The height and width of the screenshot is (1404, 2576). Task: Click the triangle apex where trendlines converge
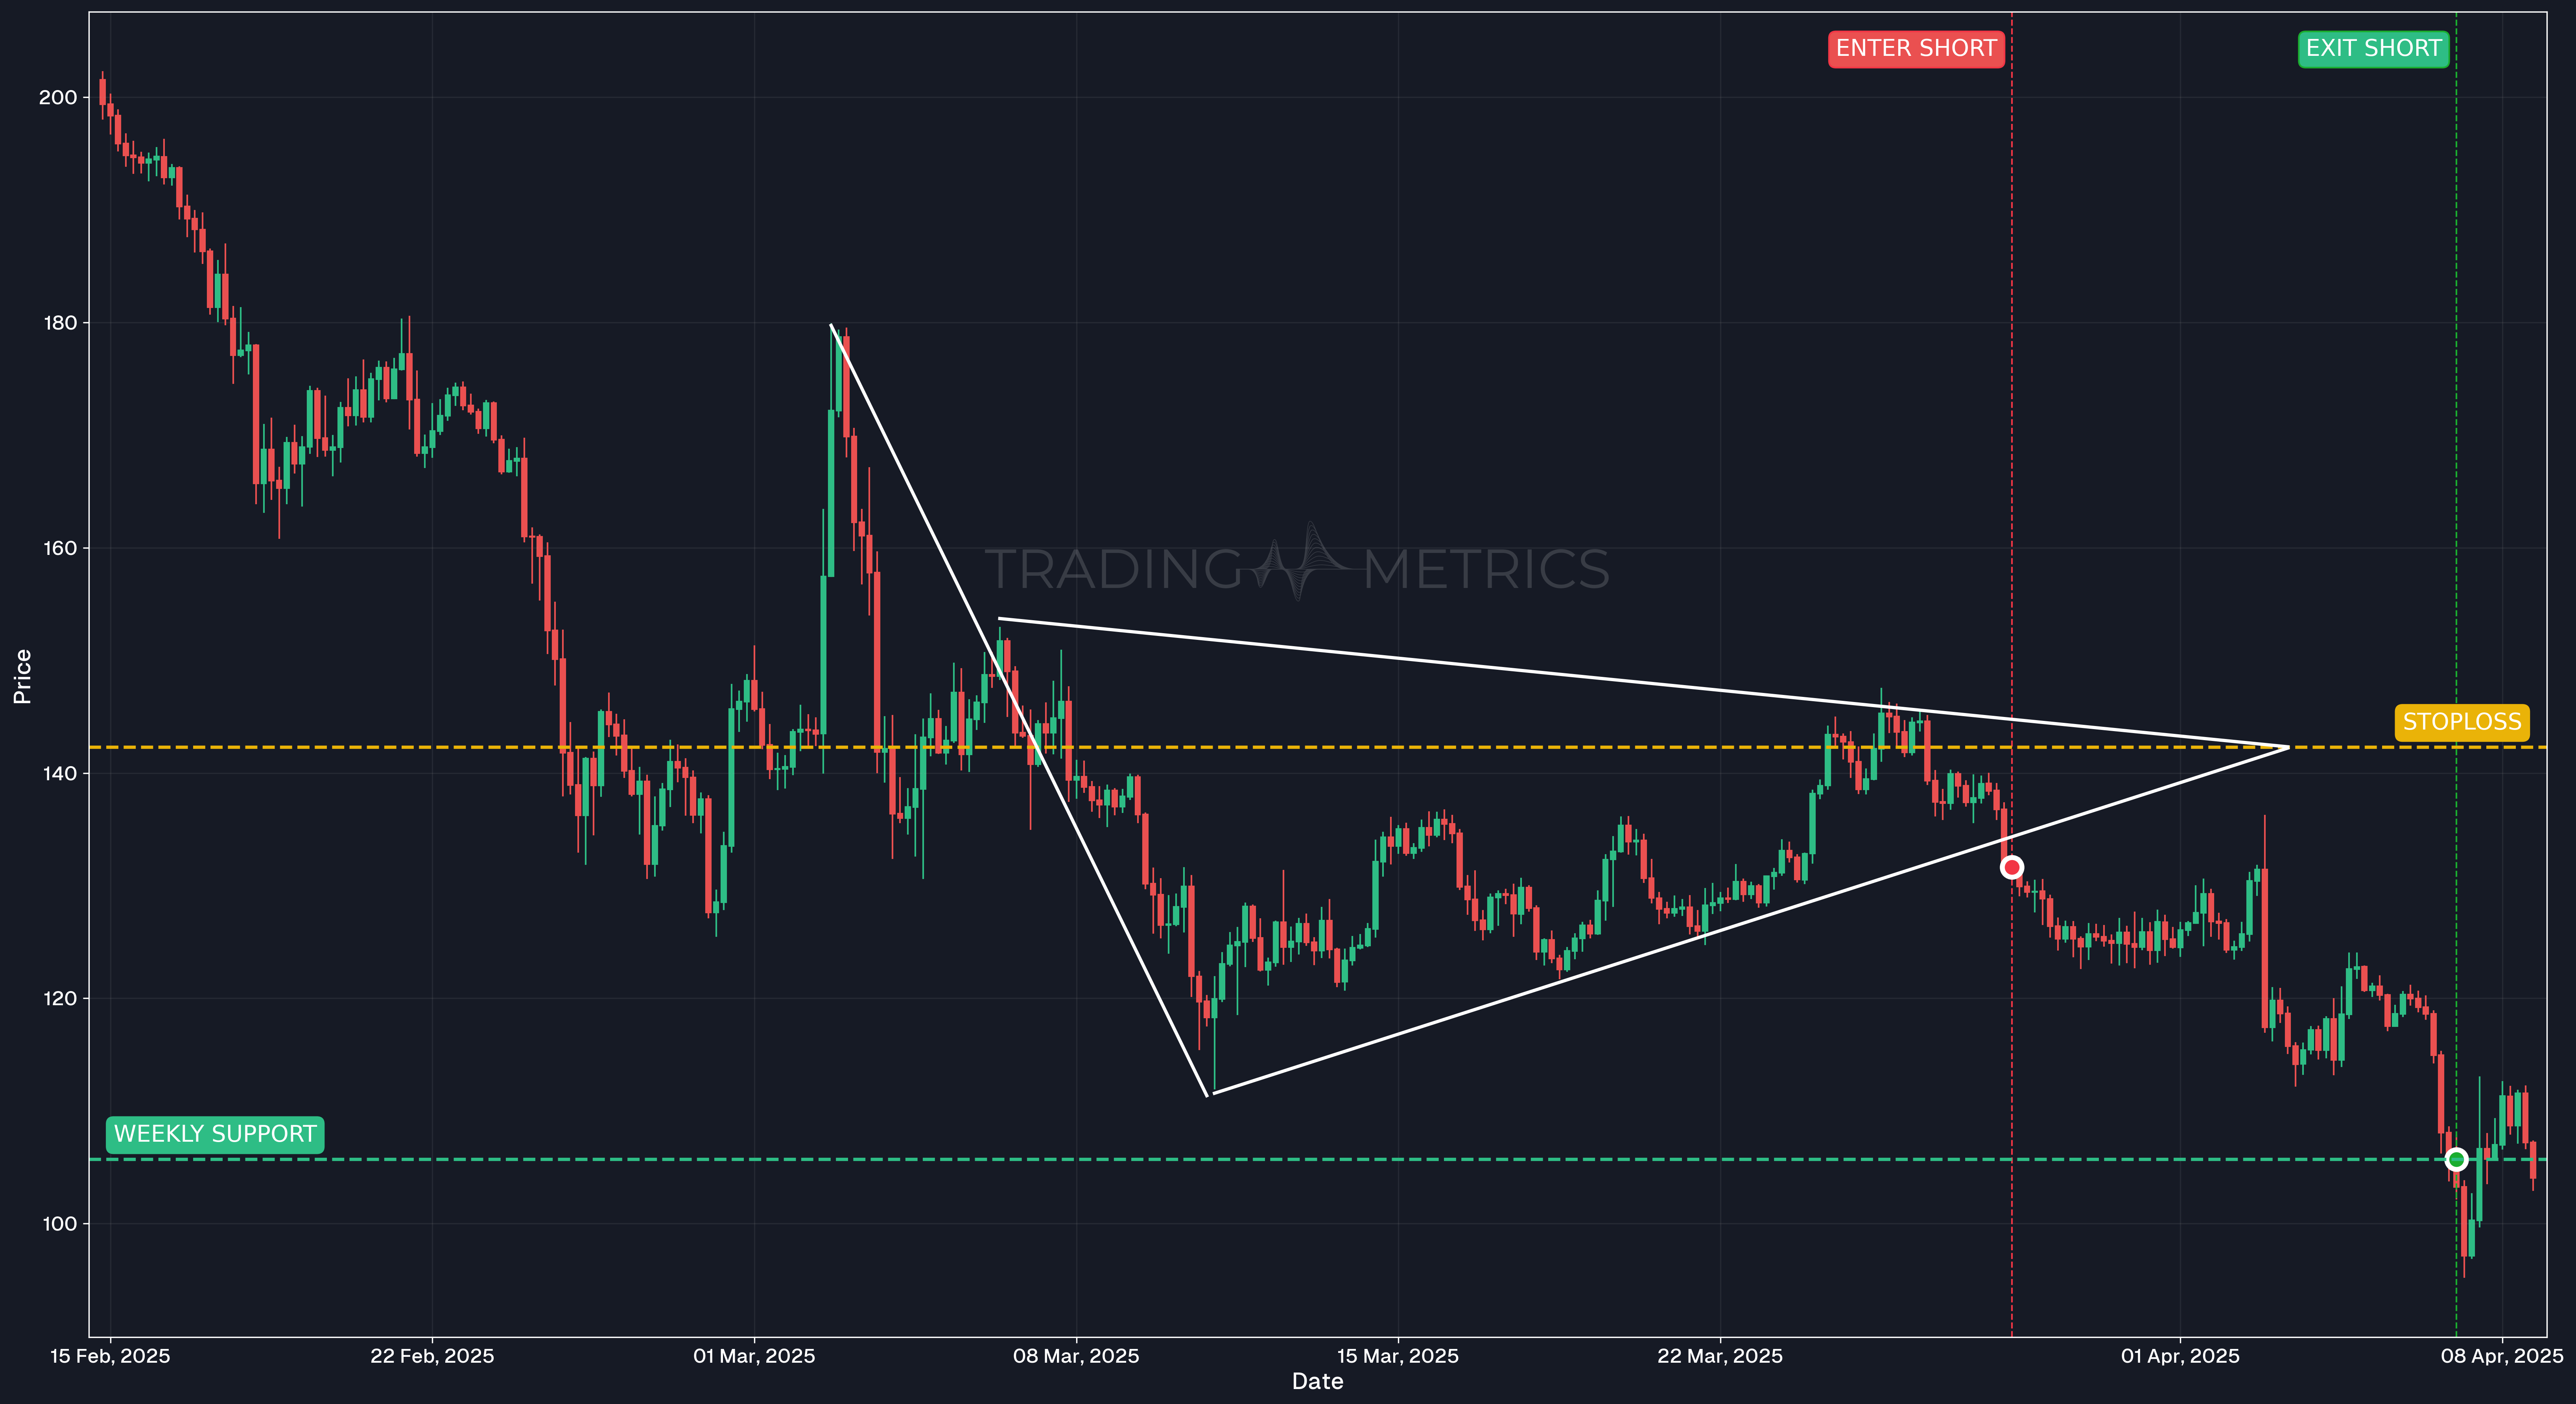[2288, 747]
